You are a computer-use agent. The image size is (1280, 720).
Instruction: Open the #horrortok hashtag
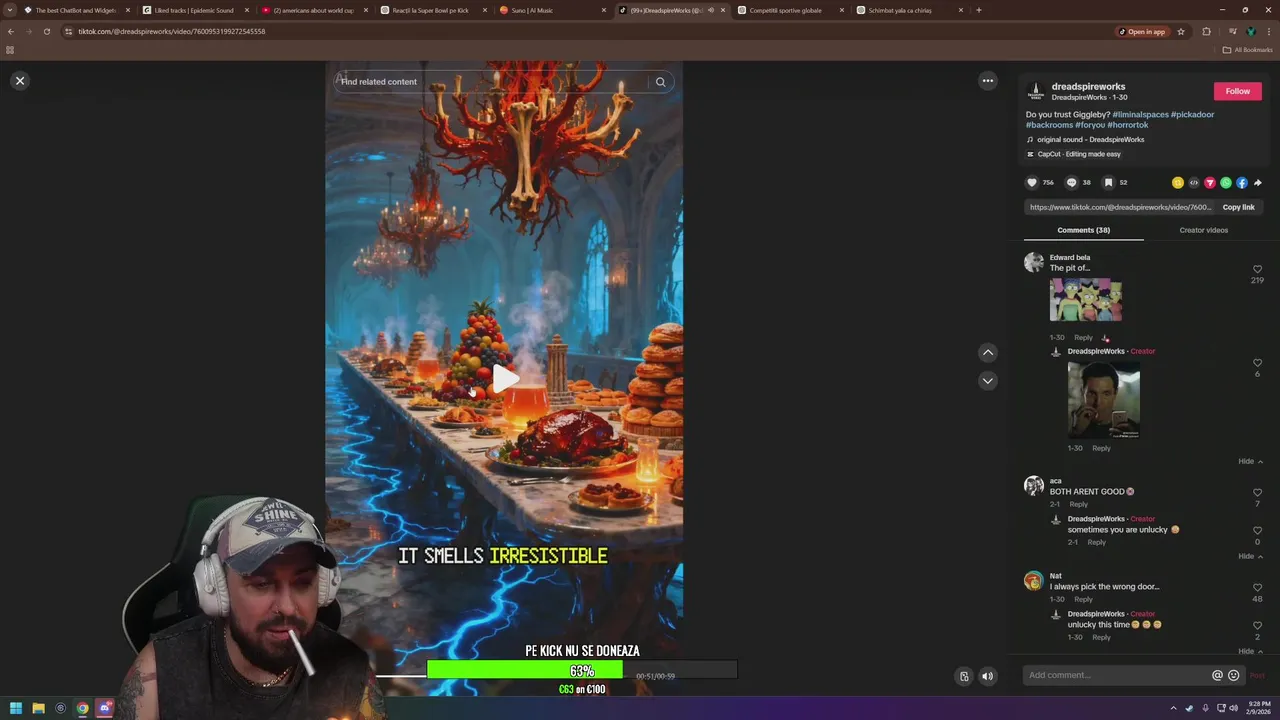(x=1127, y=125)
